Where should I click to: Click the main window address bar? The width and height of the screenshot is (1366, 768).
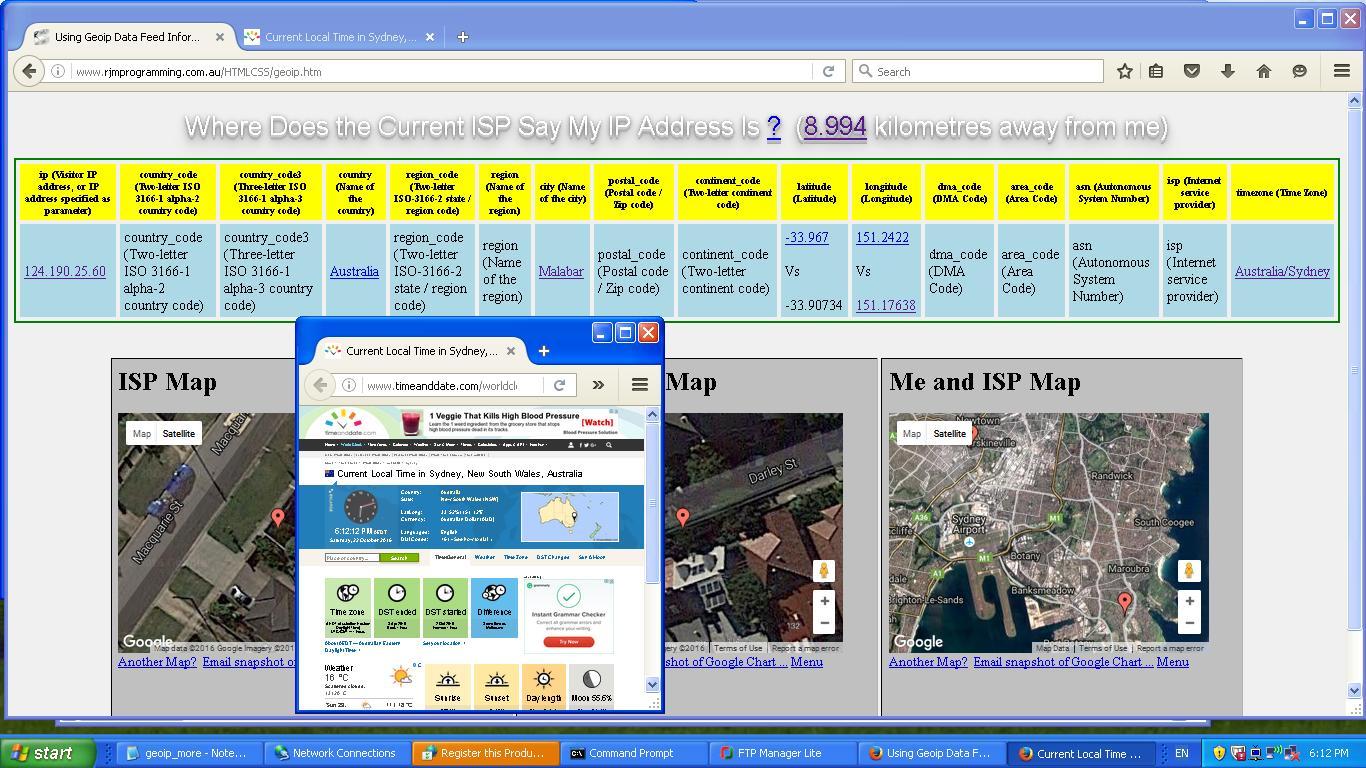click(440, 71)
